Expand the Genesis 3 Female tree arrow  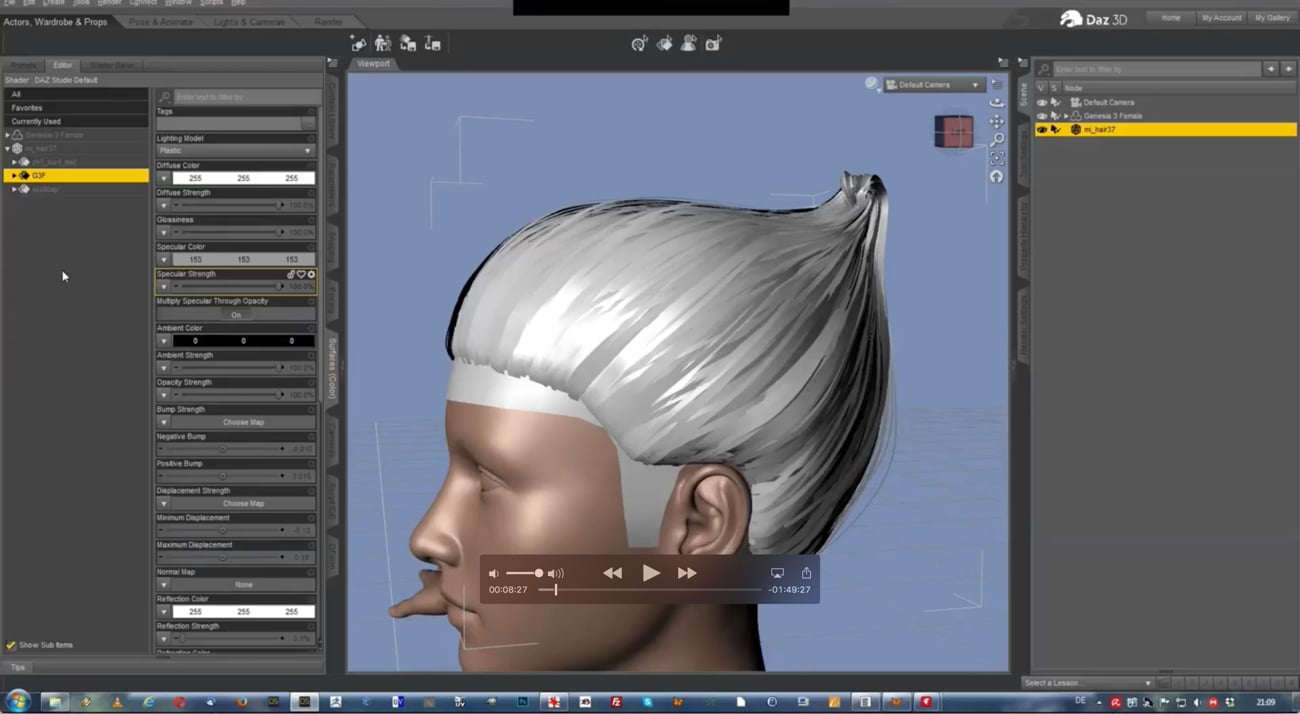pos(1066,116)
